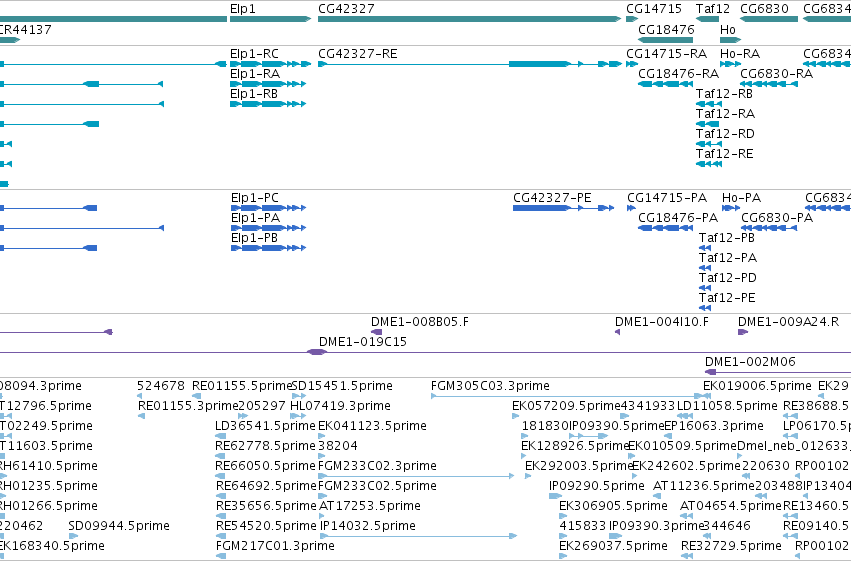Click the CG6830 gene label
851x561 pixels.
pos(765,9)
